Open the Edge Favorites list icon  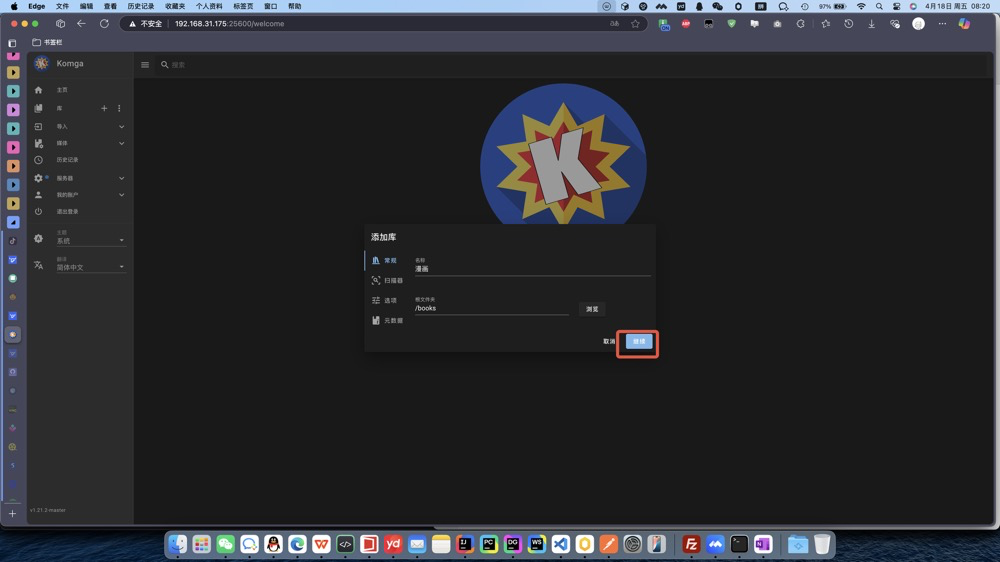tap(826, 24)
